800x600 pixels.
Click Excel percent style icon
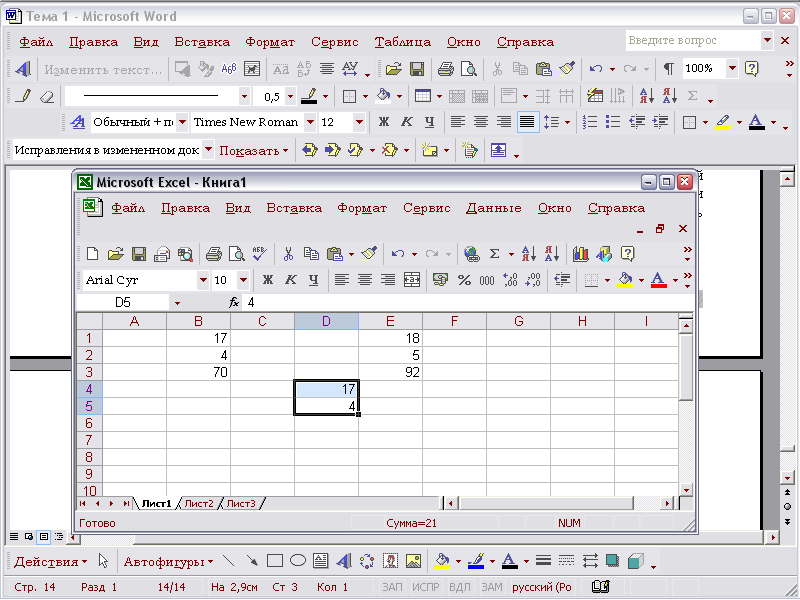[464, 280]
